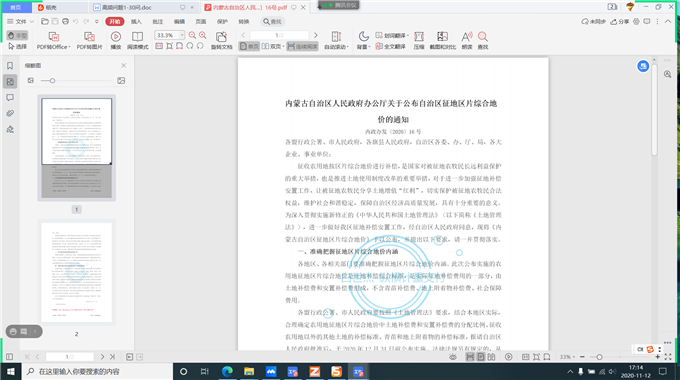Toggle 连续阅读 continuous reading
680x380 pixels.
point(302,46)
